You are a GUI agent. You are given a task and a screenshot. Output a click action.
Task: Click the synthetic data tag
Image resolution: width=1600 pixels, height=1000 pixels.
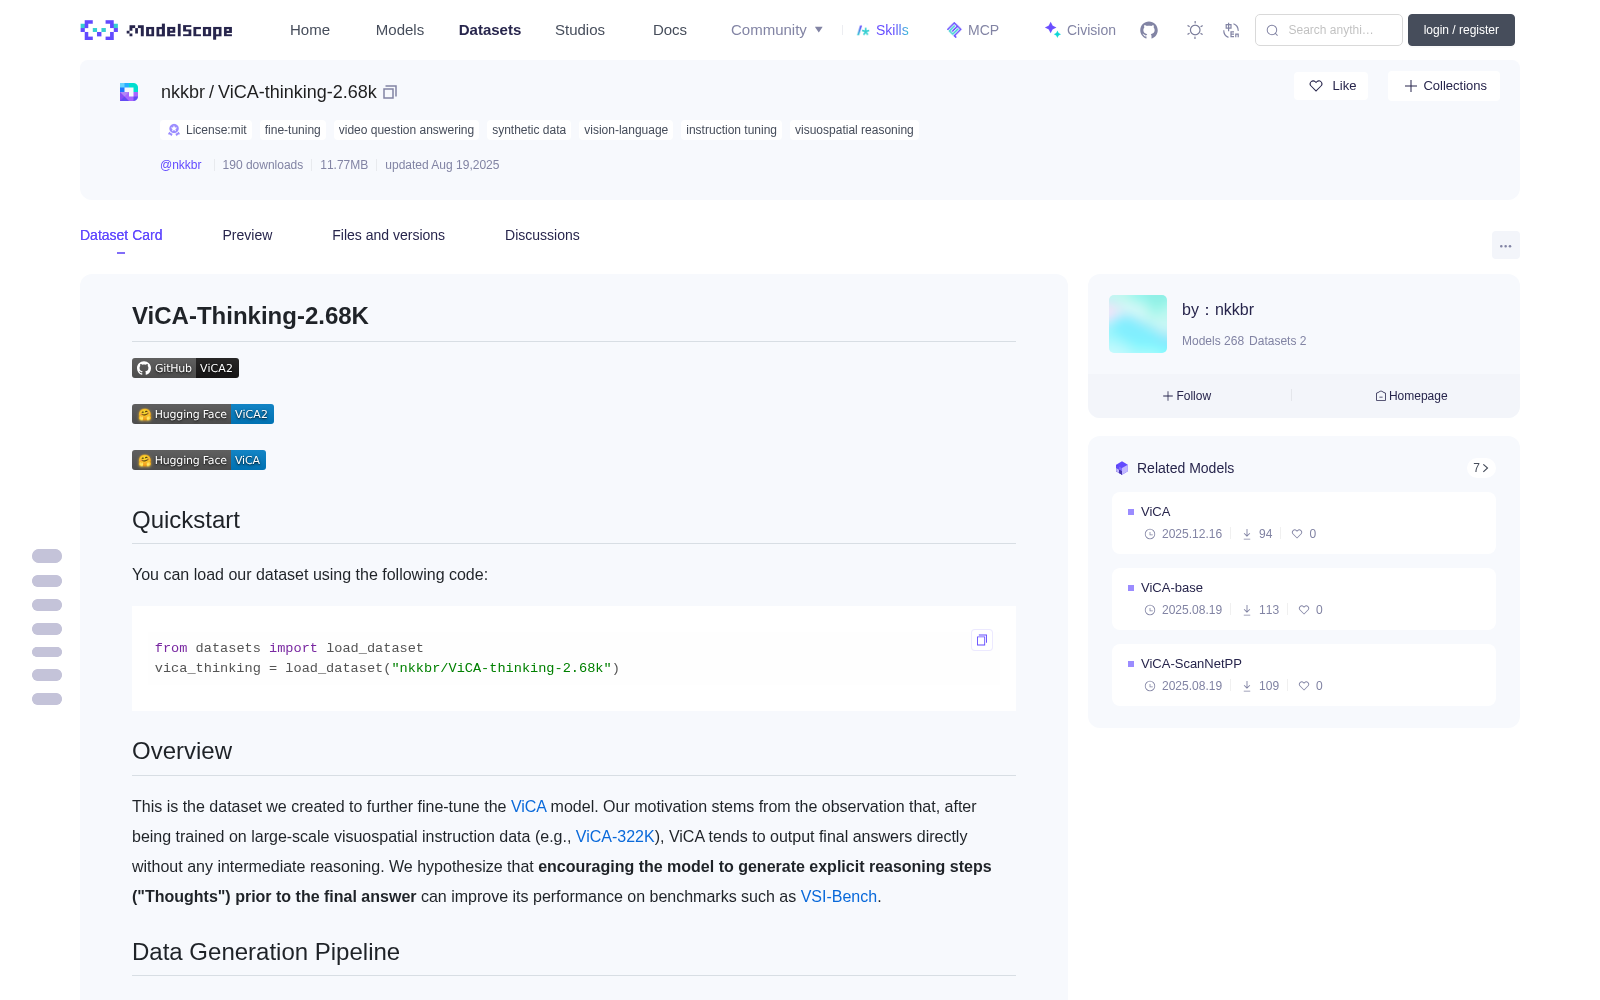(529, 130)
